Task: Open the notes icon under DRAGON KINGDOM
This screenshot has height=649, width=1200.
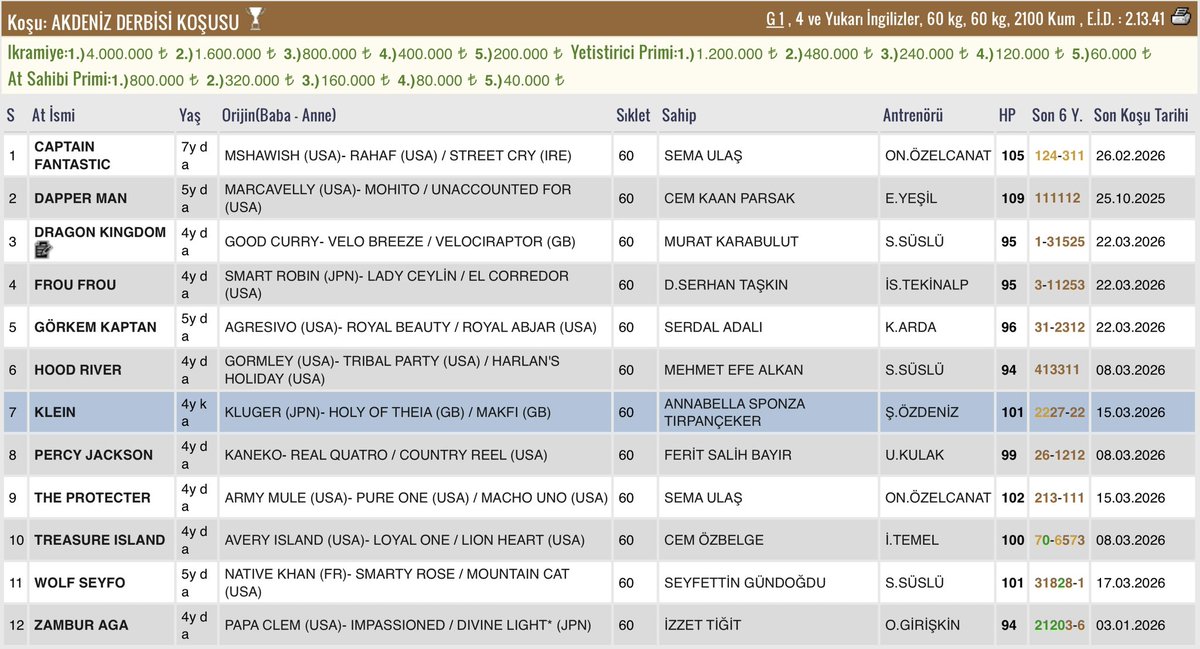Action: [43, 251]
